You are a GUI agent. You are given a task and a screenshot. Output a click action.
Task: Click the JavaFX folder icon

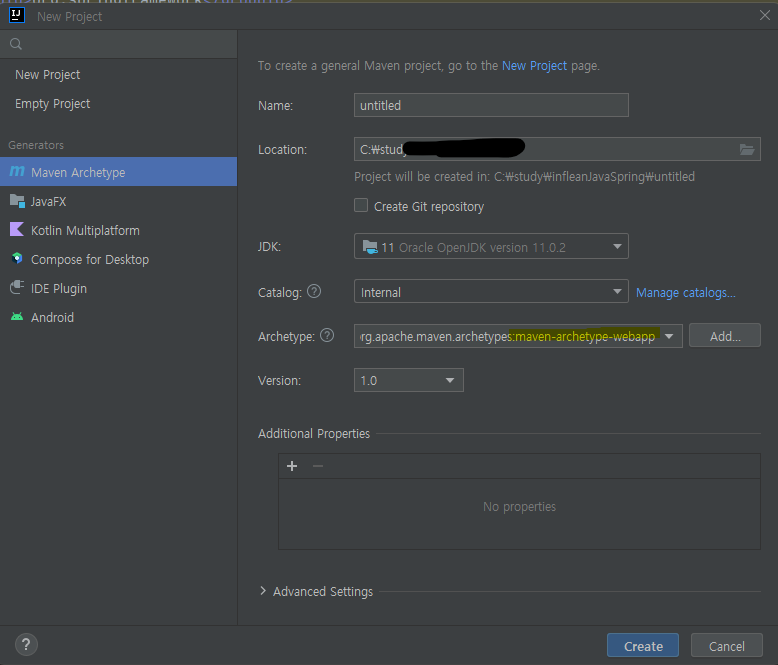(x=17, y=201)
